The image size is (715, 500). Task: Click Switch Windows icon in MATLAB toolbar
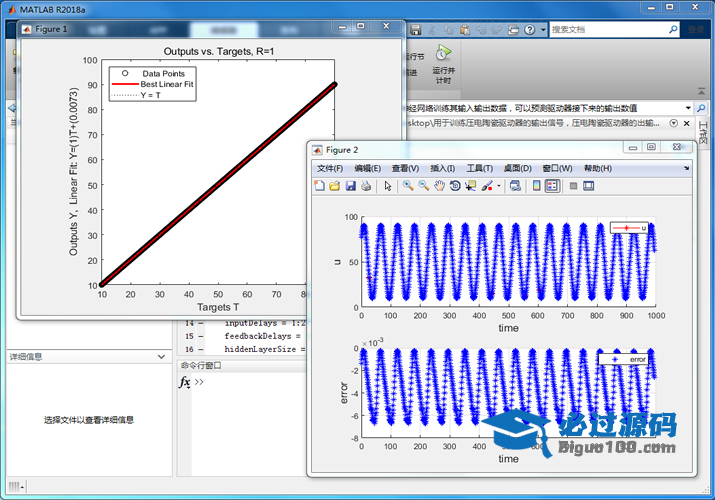coord(513,30)
